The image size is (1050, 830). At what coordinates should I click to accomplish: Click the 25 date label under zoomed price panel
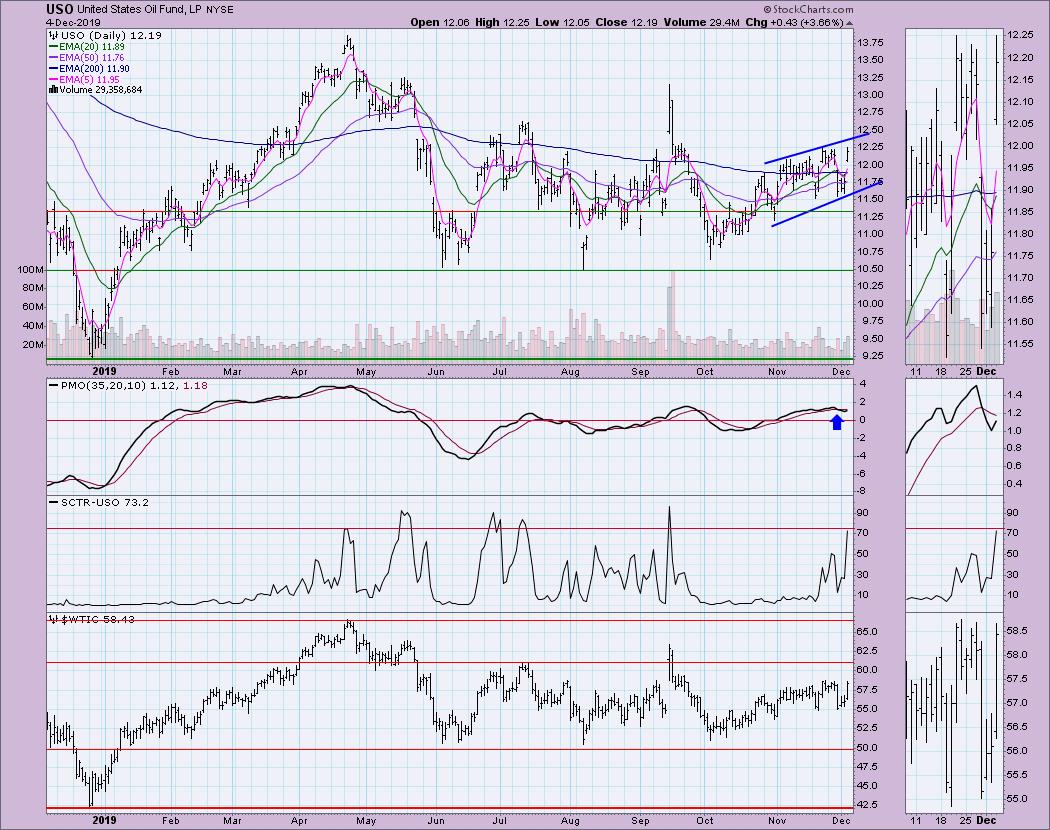[964, 371]
